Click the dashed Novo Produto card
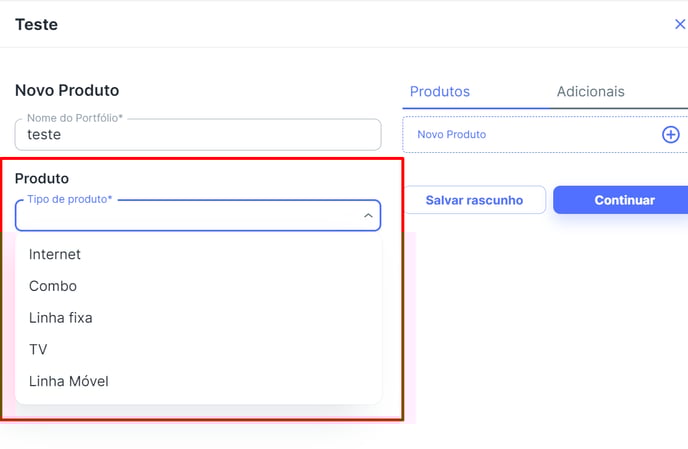 point(545,134)
